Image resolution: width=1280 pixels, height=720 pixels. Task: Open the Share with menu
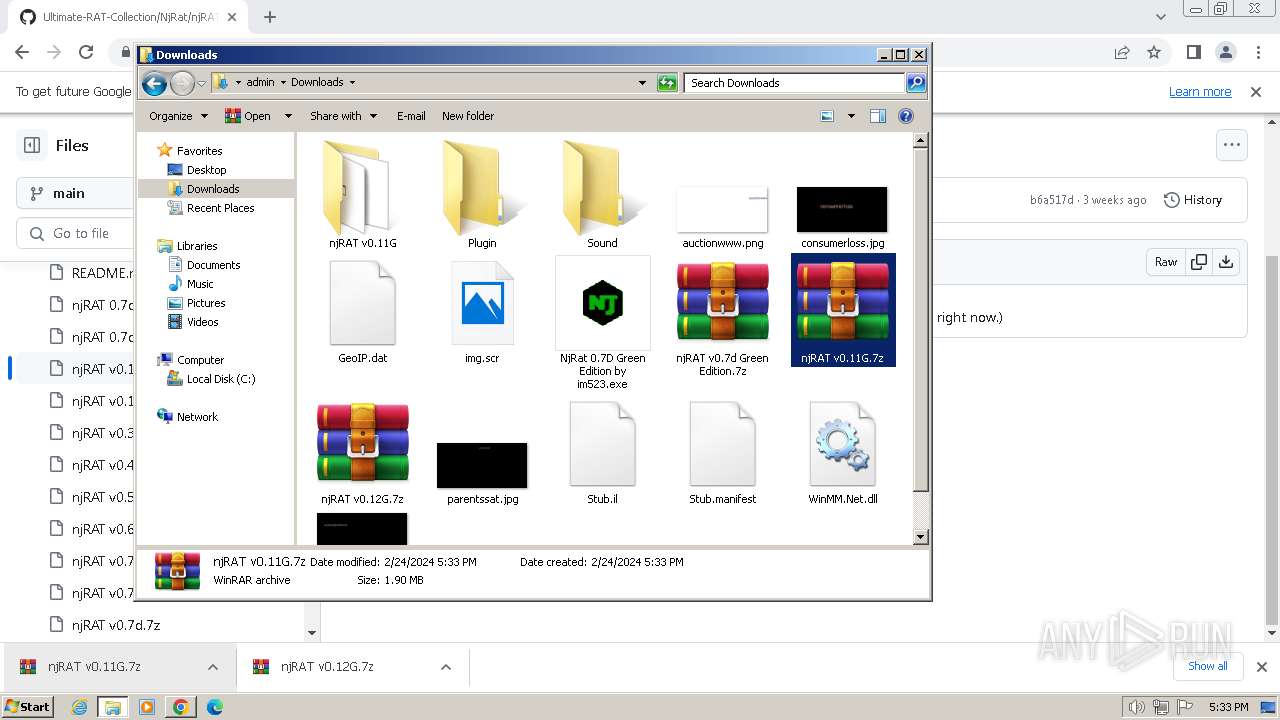pos(343,116)
